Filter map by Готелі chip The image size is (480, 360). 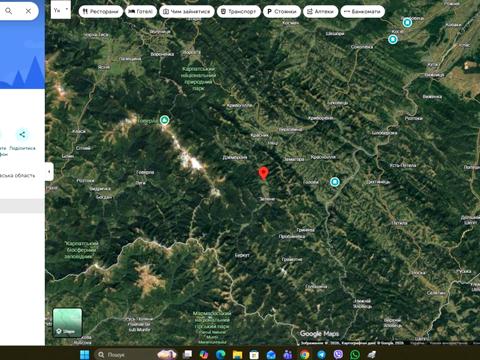pyautogui.click(x=141, y=11)
